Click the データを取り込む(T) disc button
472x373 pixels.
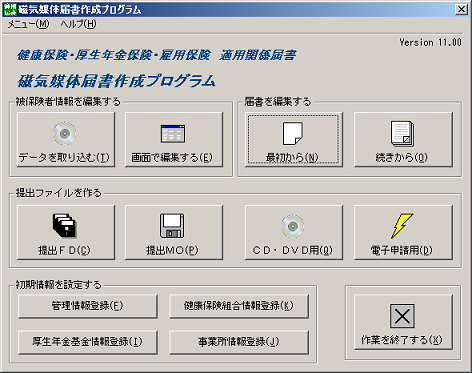click(66, 139)
